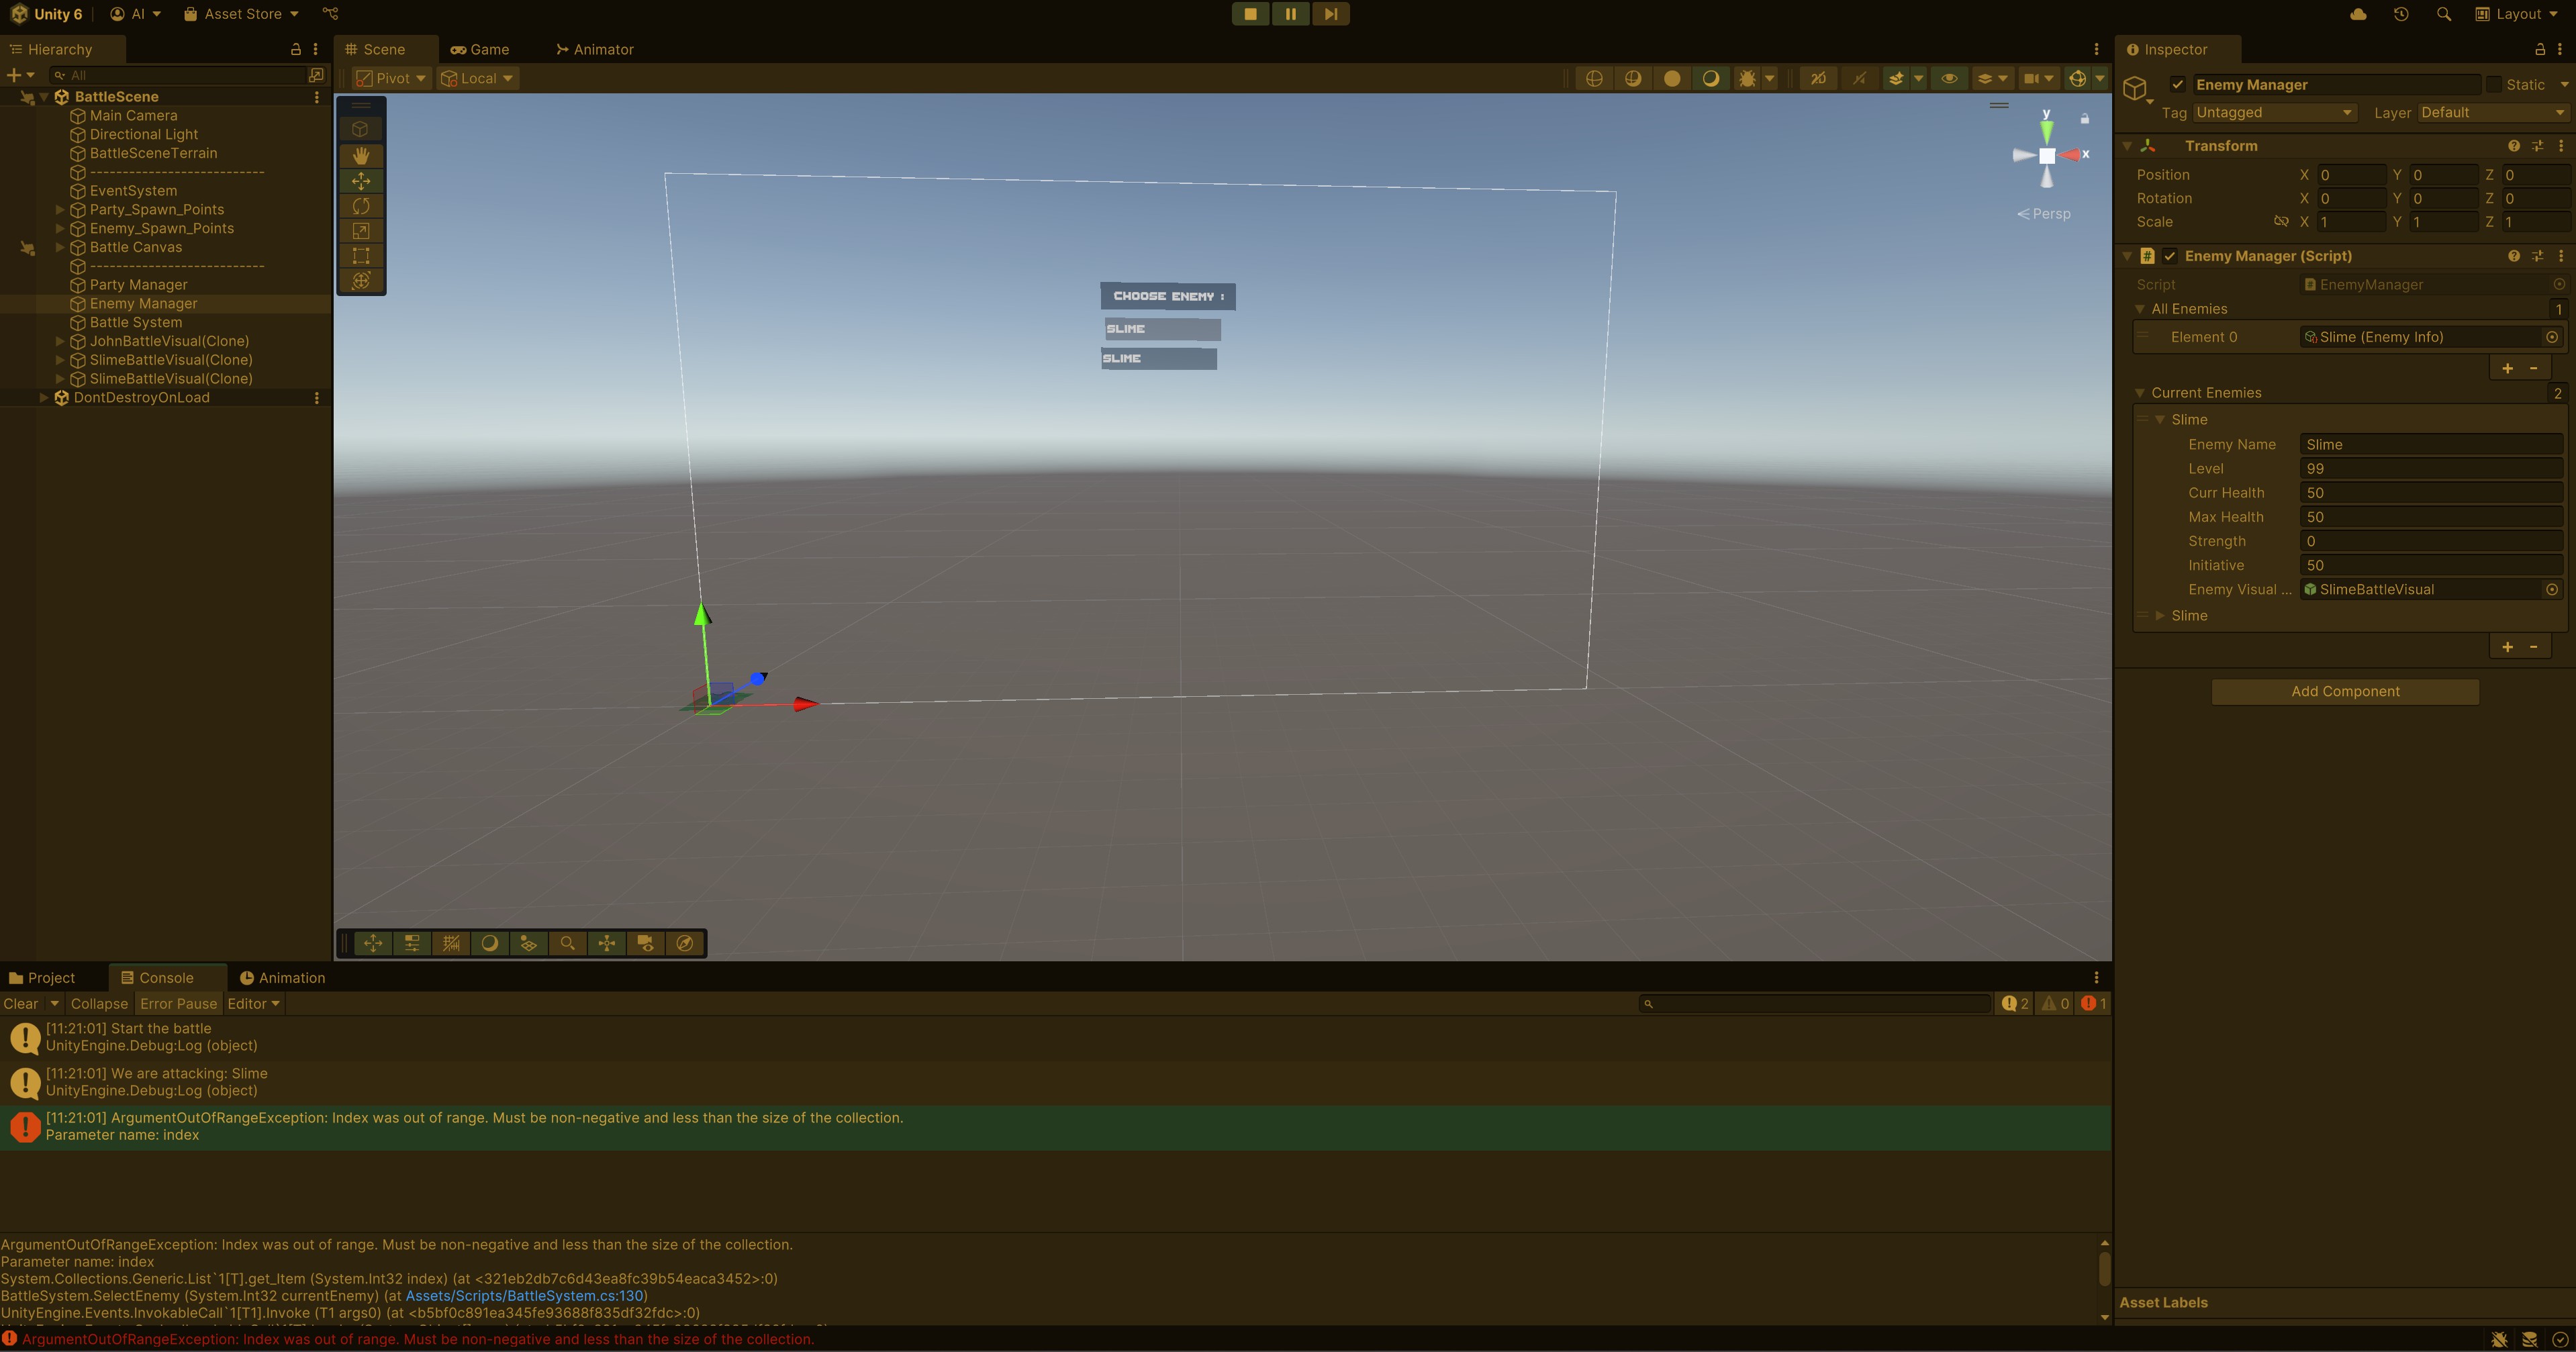This screenshot has width=2576, height=1352.
Task: Select the Rotate tool in the scene toolbar
Action: 361,206
